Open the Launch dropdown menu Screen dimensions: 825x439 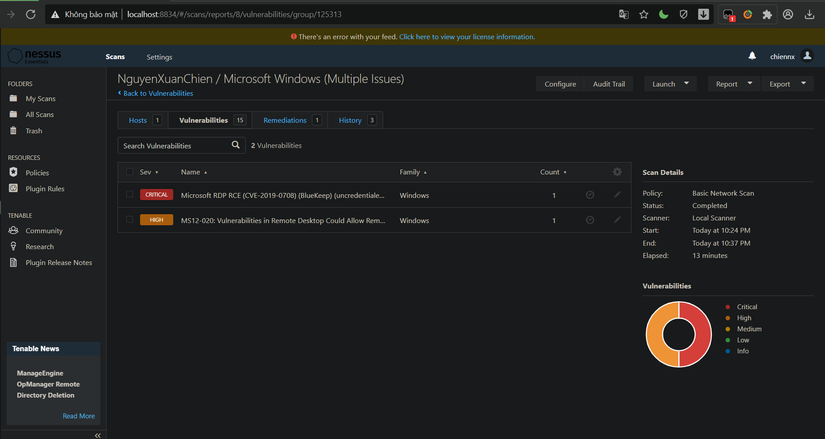(670, 84)
